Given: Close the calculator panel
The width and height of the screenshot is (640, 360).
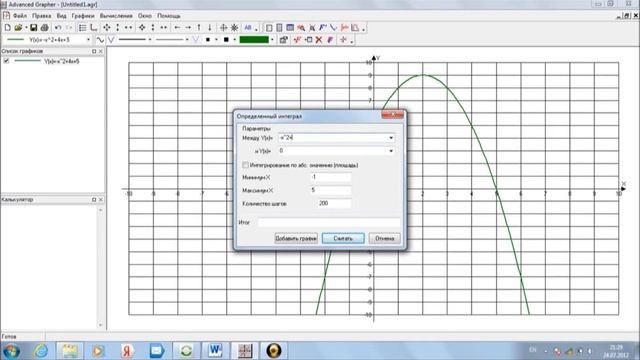Looking at the screenshot, I should coord(101,200).
